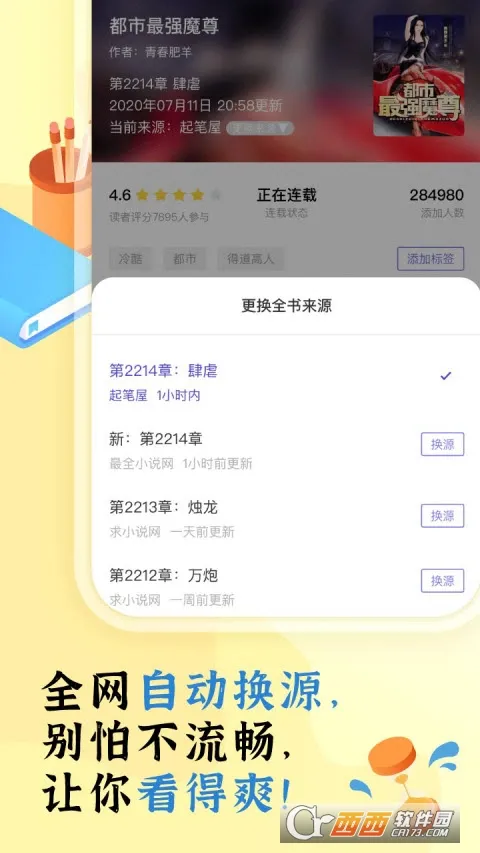Tap the 4.6 reader rating score
The width and height of the screenshot is (480, 853).
click(x=120, y=195)
